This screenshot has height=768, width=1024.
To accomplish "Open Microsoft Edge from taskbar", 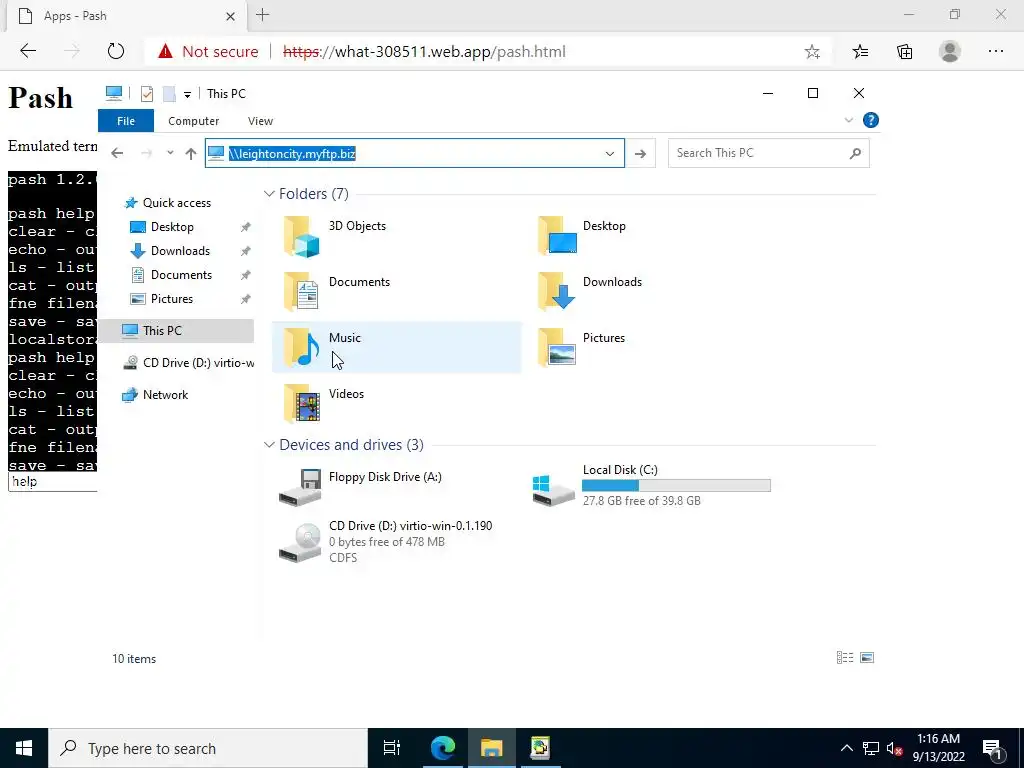I will coord(443,748).
